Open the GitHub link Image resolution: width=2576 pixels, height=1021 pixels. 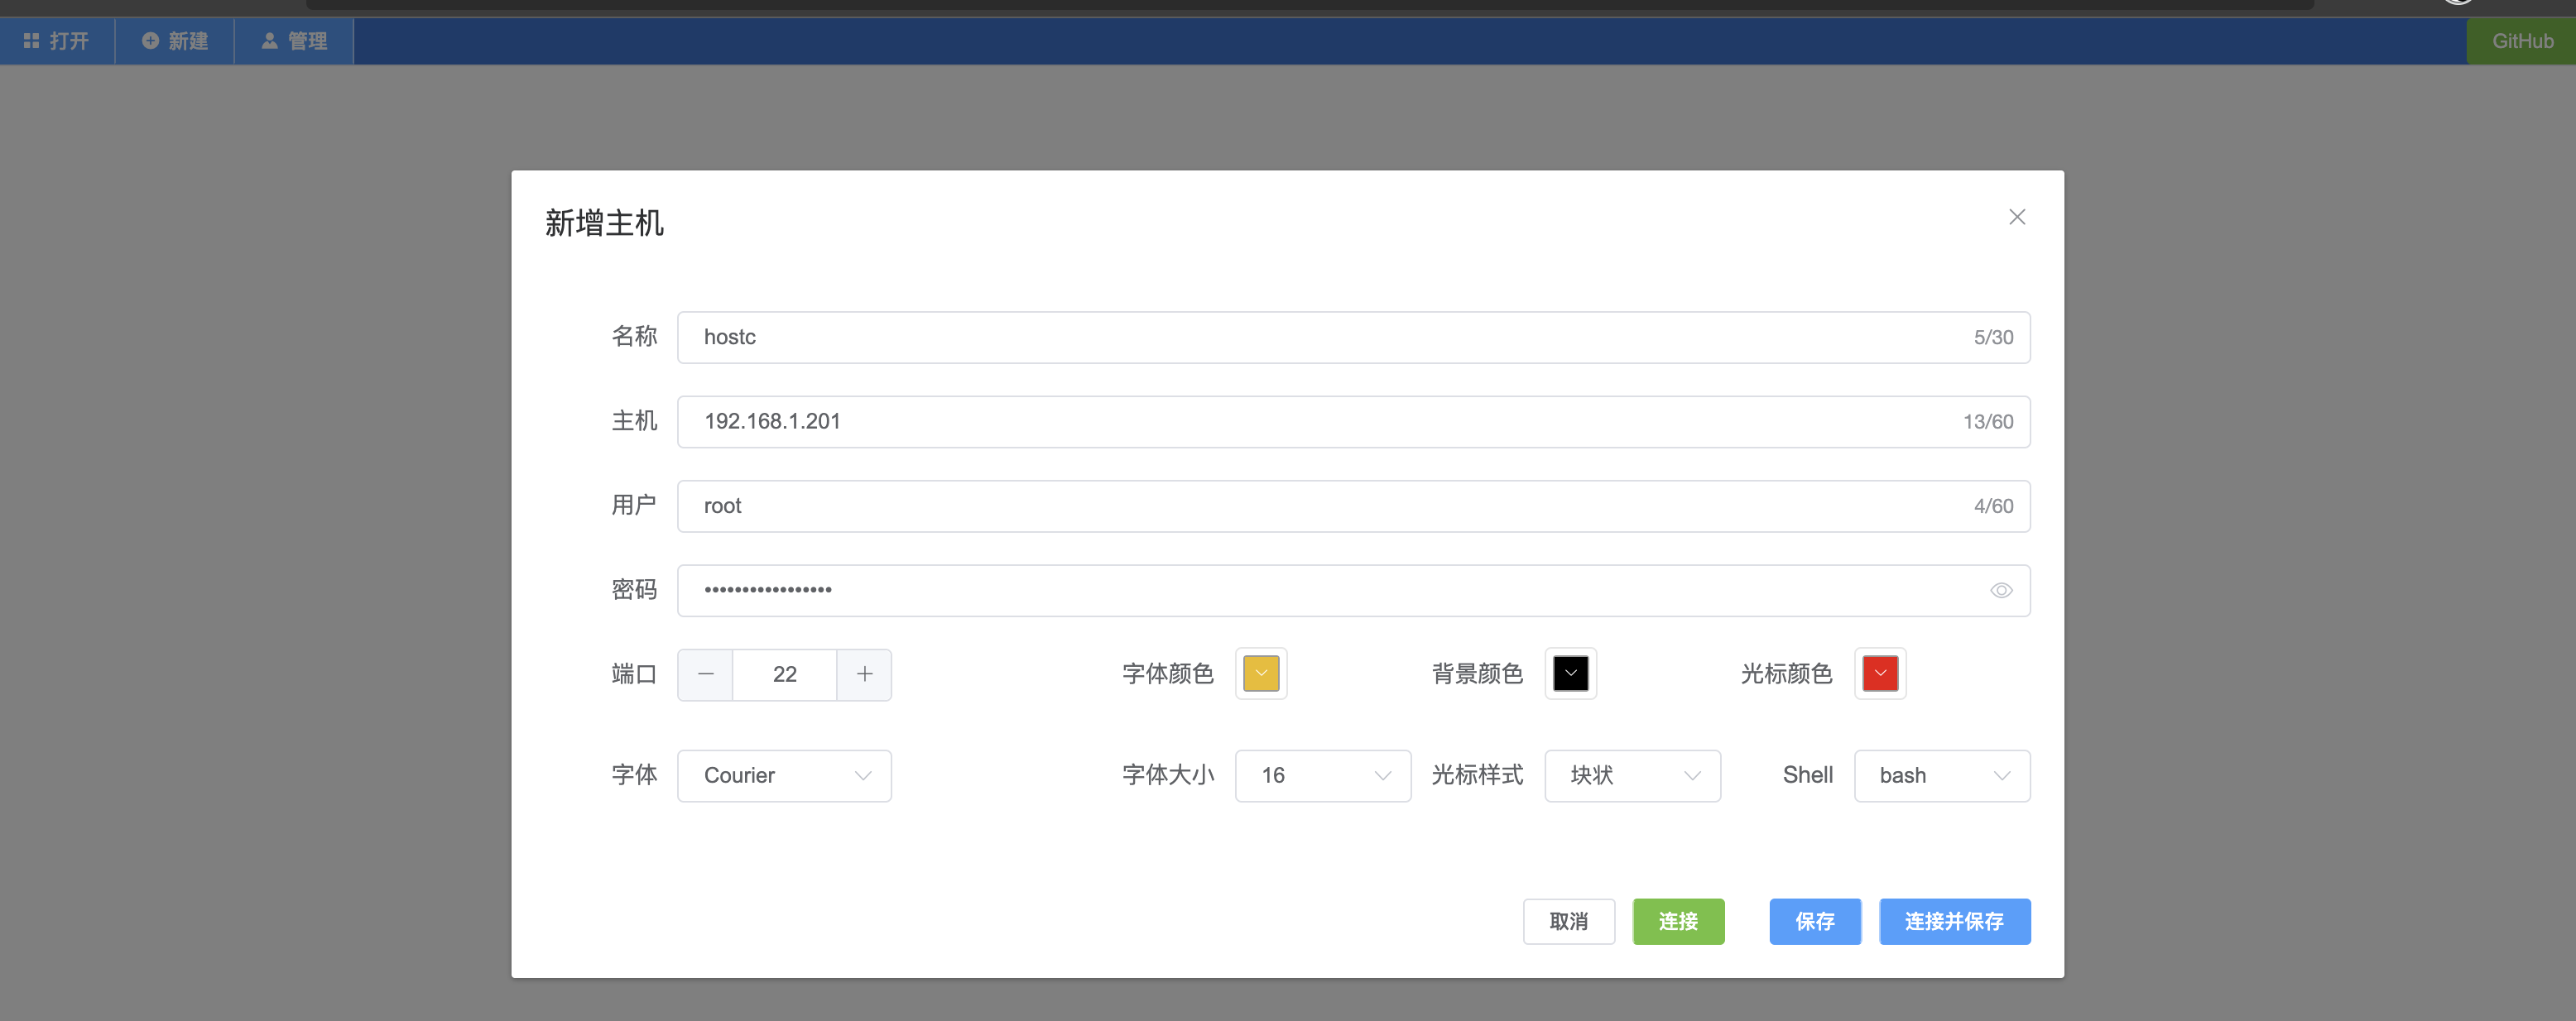pyautogui.click(x=2521, y=41)
